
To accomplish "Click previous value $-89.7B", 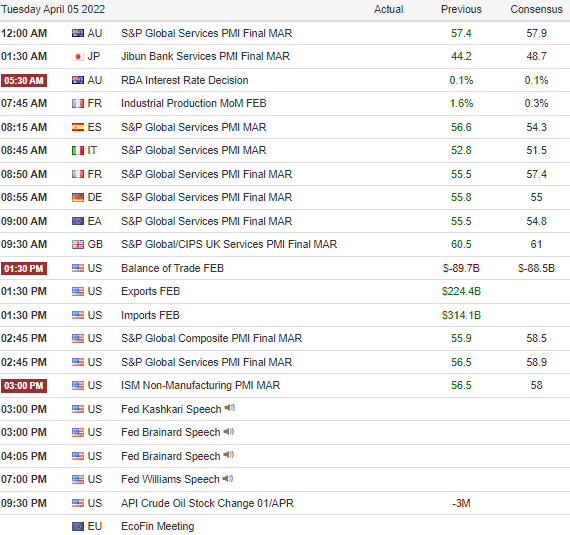I will pyautogui.click(x=461, y=268).
